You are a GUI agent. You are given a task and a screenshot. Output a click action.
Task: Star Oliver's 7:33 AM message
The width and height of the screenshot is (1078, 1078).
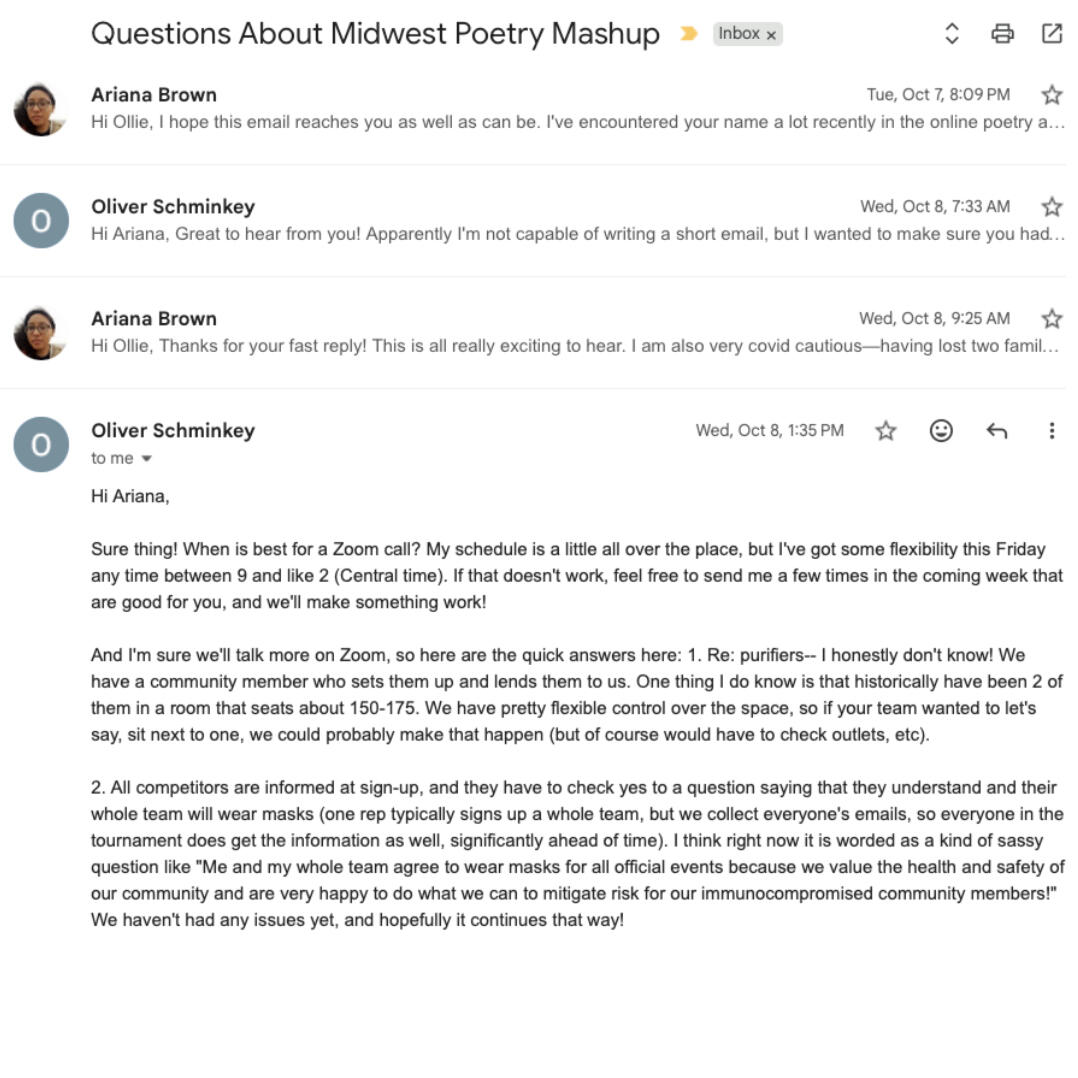coord(1052,207)
